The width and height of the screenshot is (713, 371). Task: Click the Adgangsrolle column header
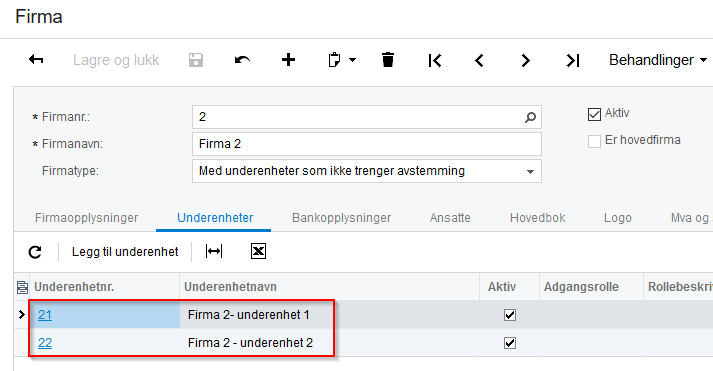pos(591,287)
